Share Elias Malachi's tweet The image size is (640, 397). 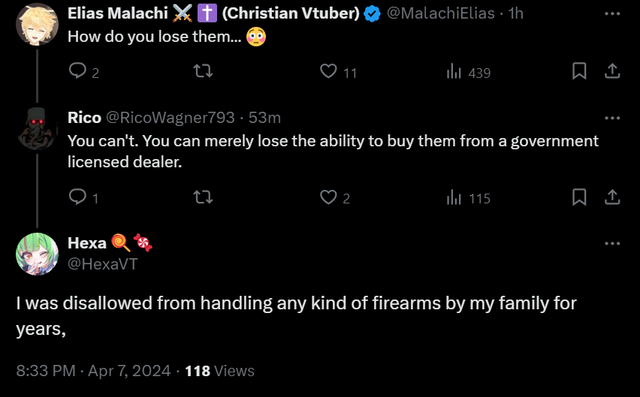pos(612,71)
